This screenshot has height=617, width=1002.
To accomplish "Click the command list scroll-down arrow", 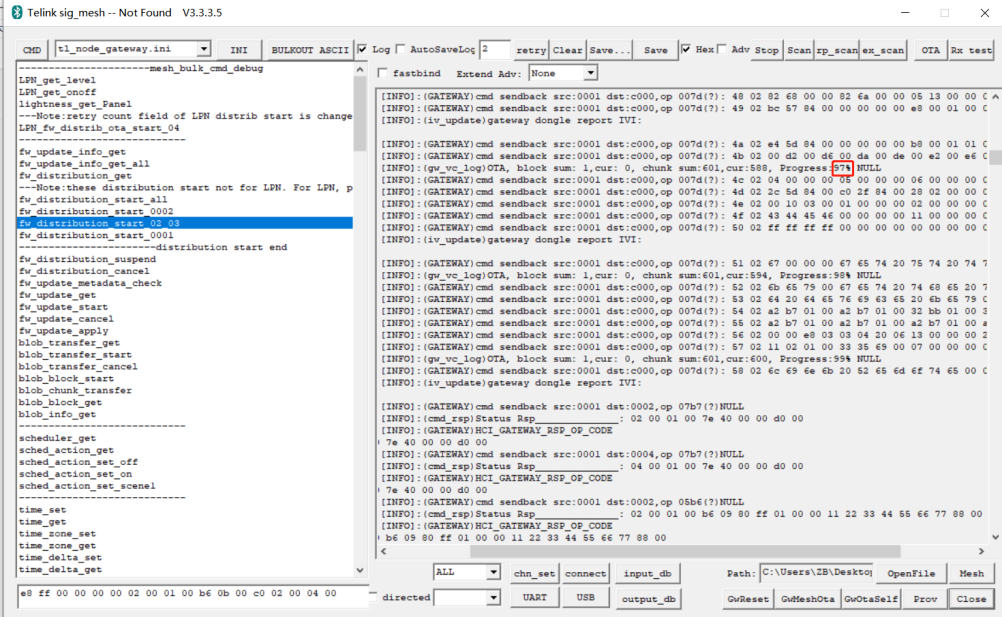I will [360, 570].
